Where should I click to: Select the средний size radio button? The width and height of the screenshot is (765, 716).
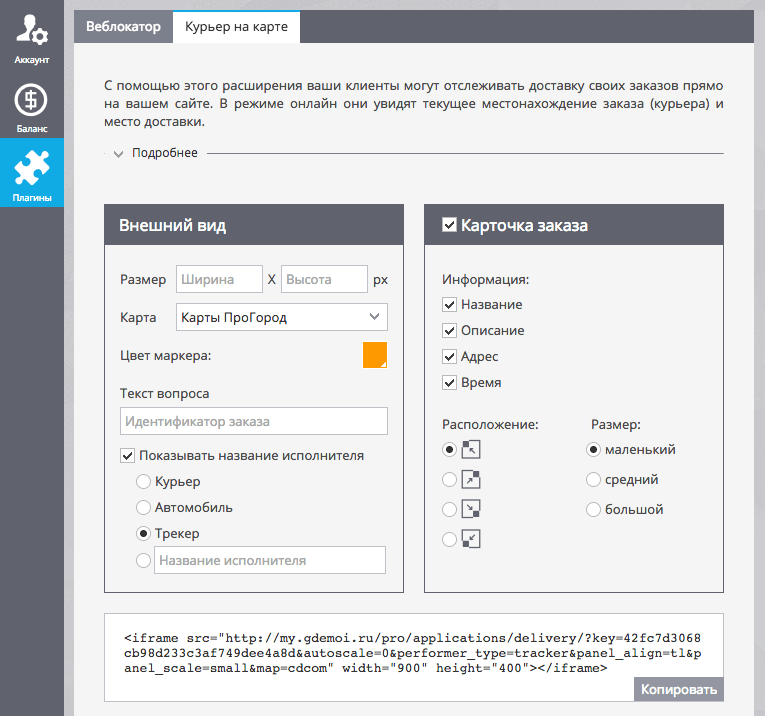tap(594, 480)
